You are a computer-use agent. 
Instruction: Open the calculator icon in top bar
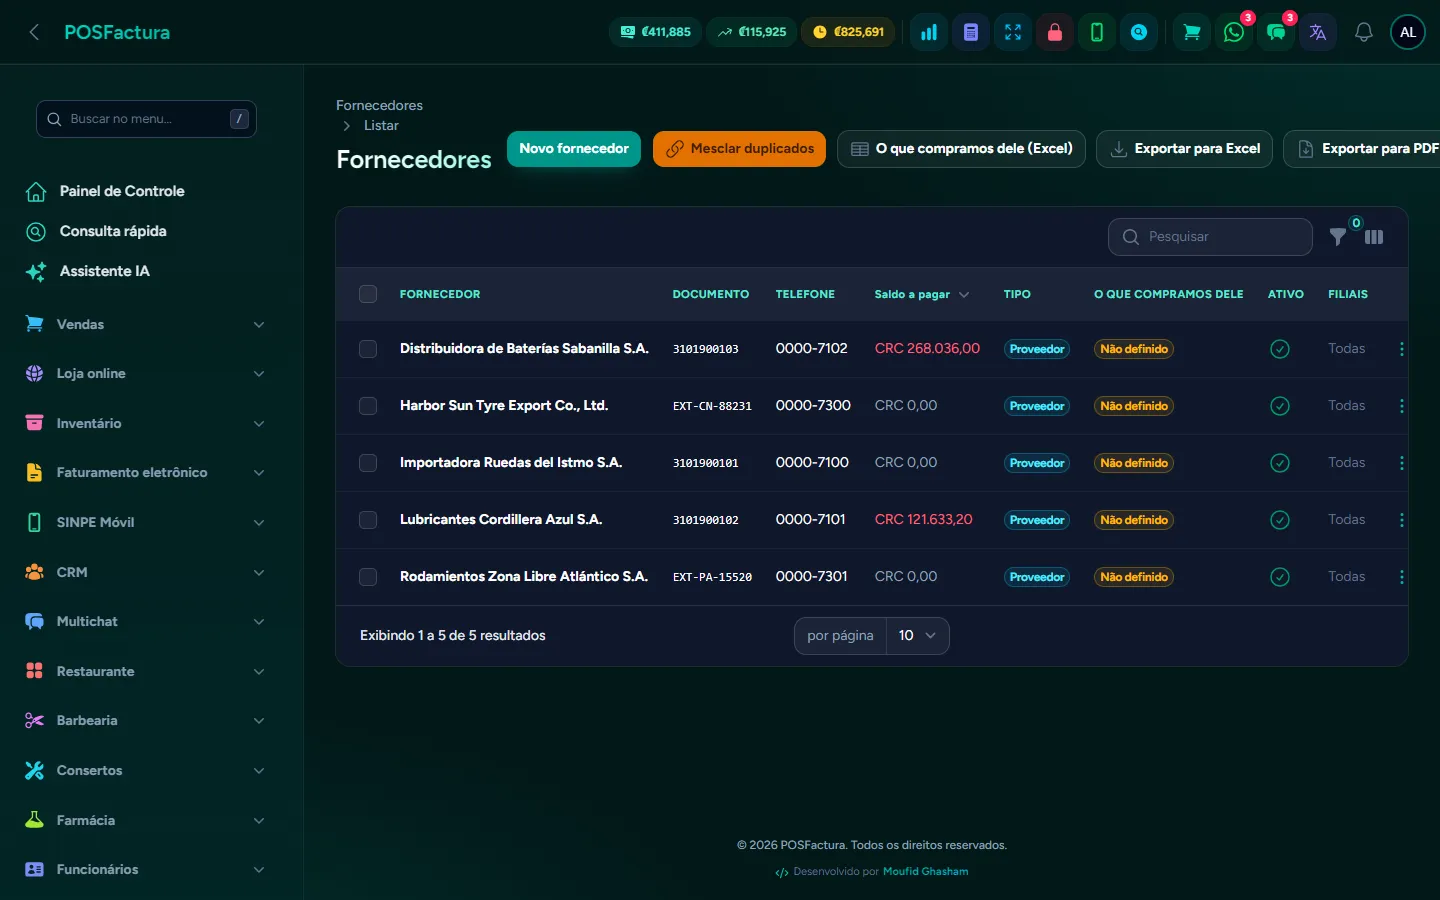[971, 32]
